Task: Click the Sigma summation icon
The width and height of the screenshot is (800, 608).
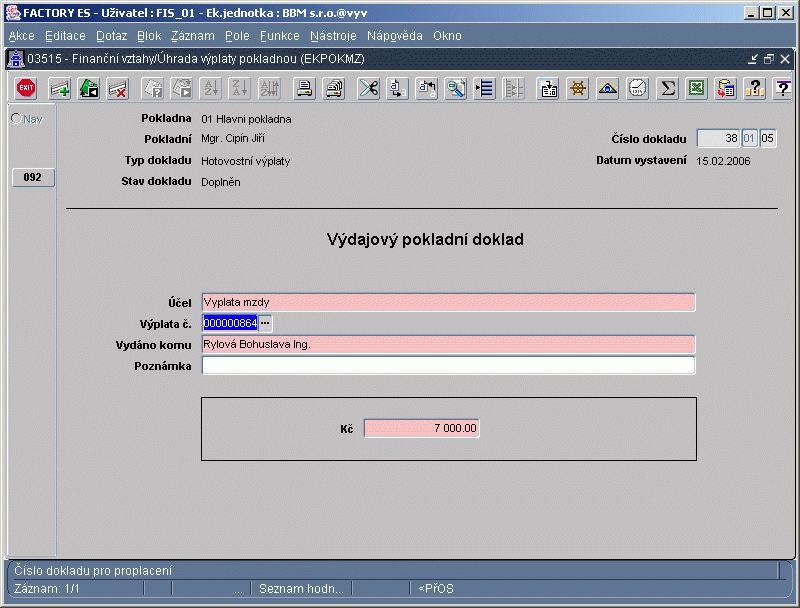Action: click(x=667, y=88)
